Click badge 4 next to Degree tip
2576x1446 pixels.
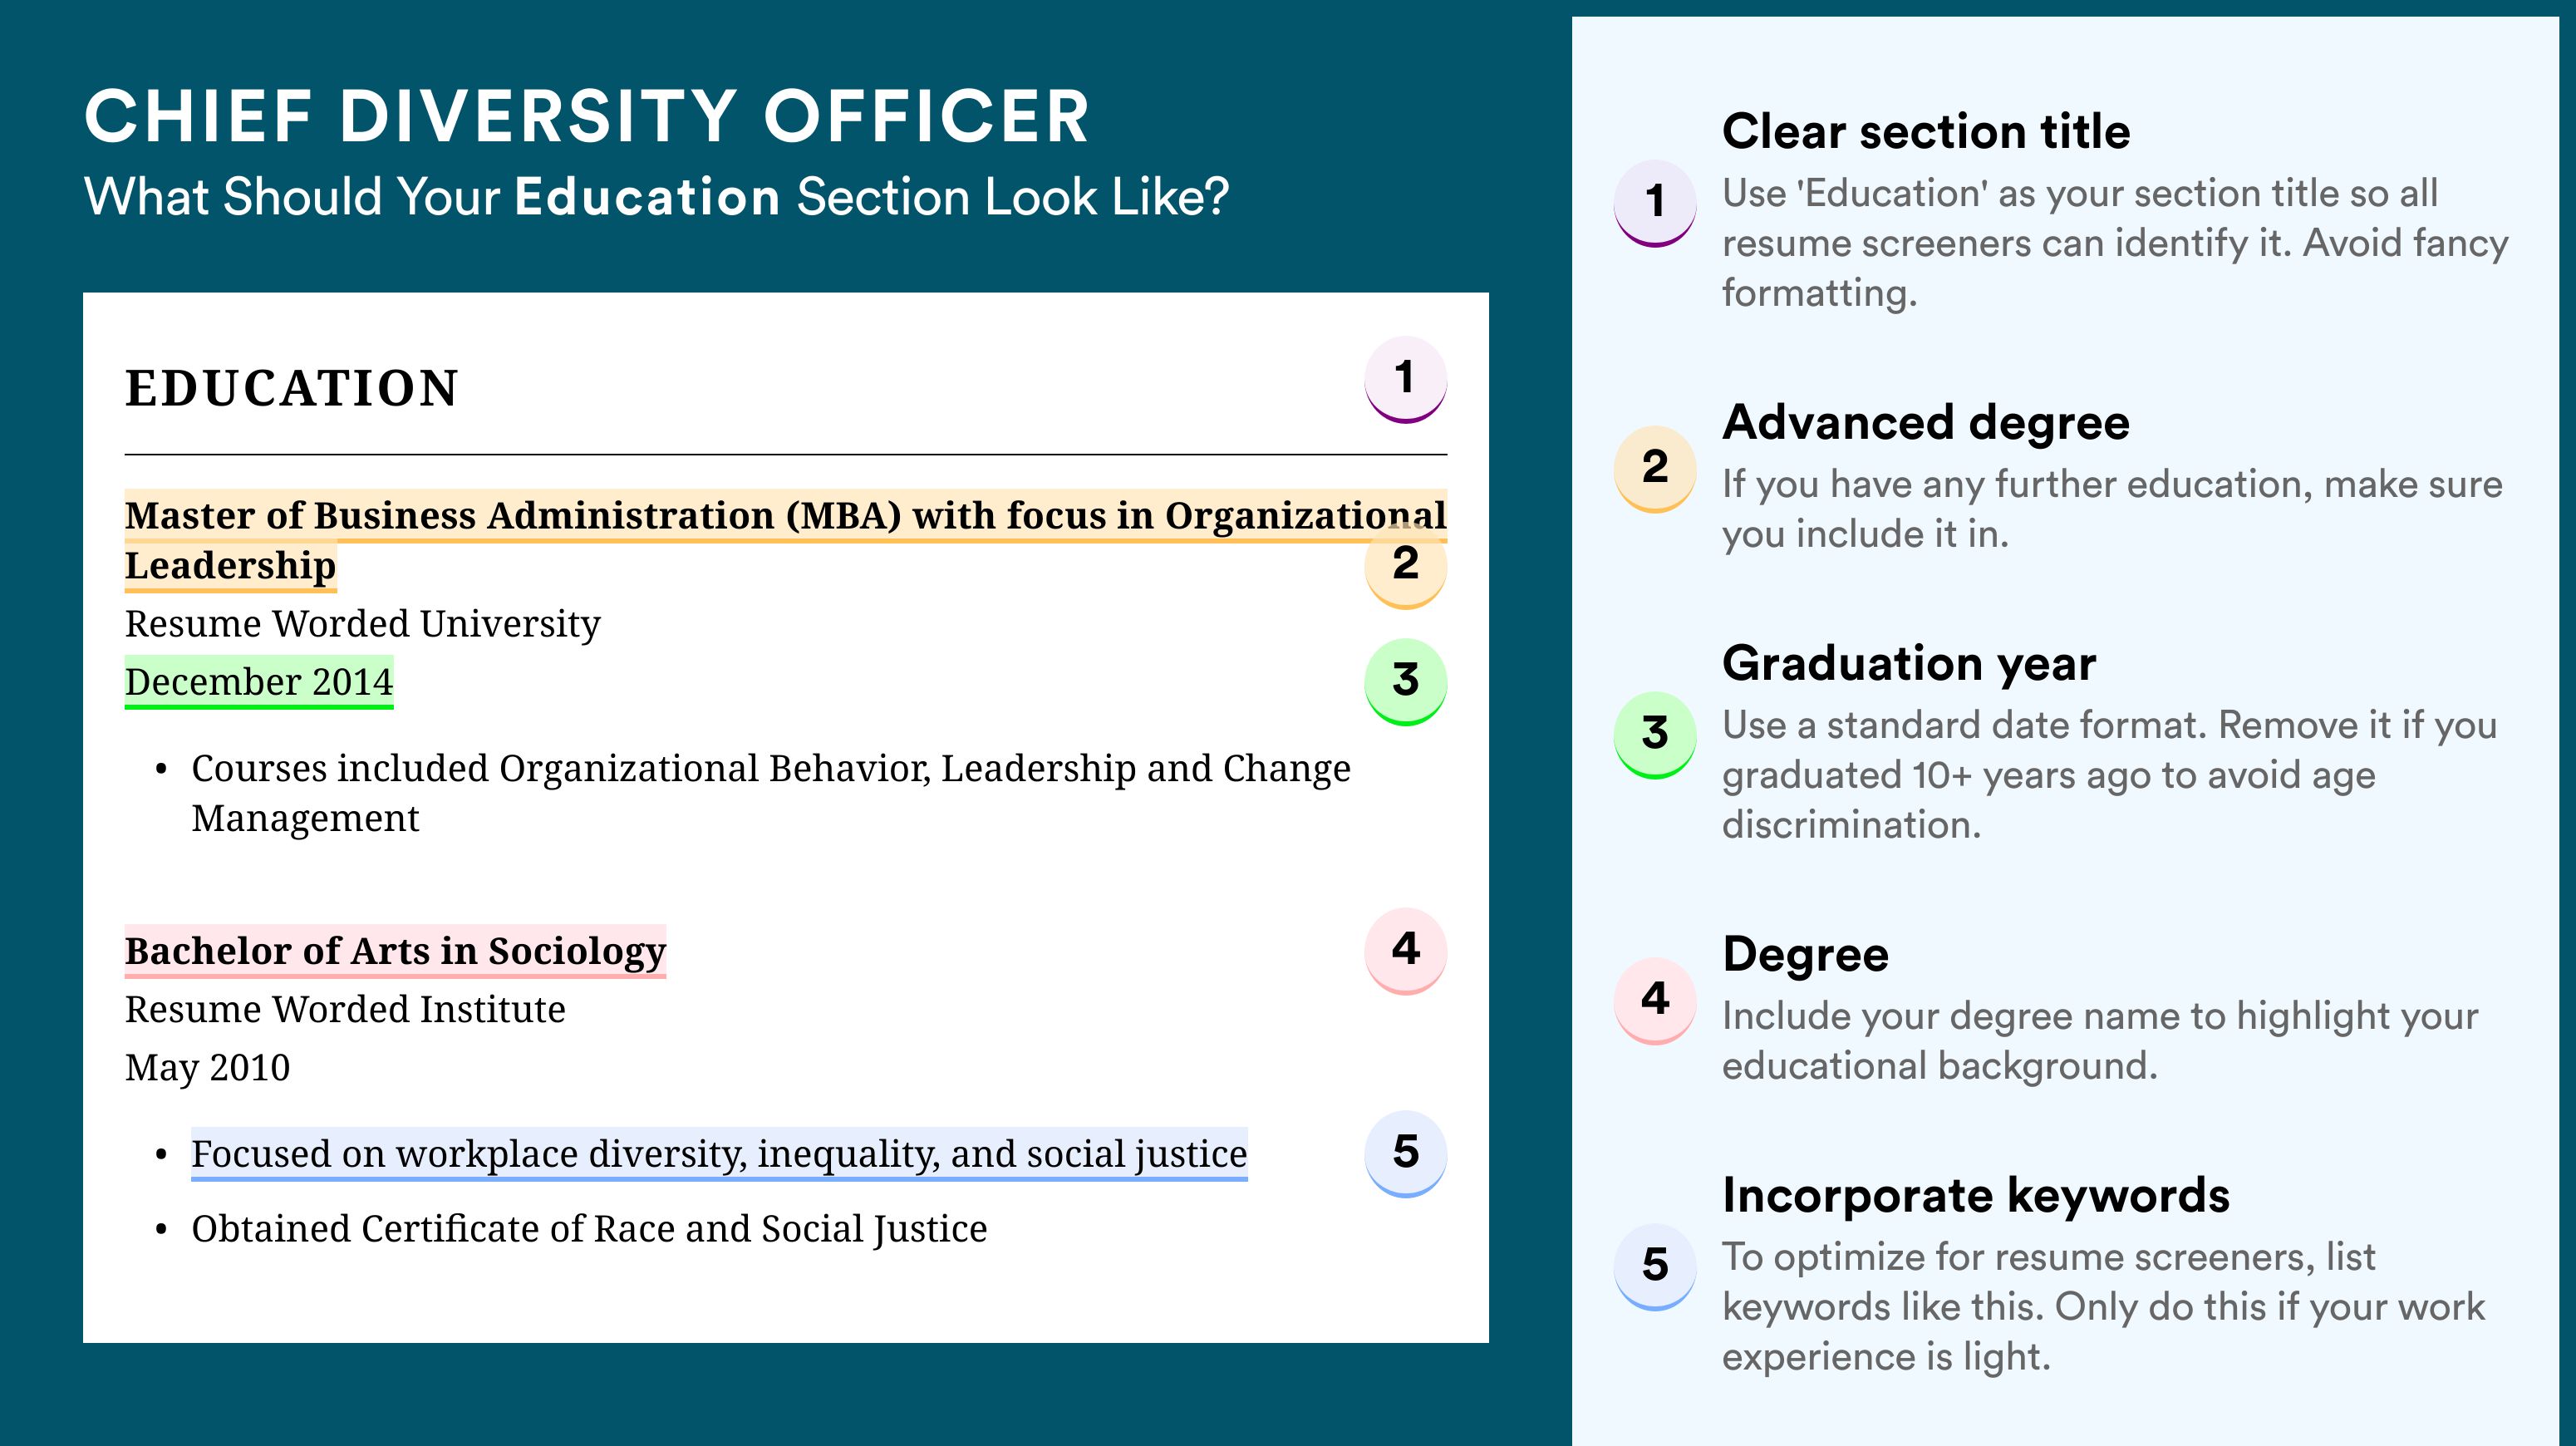[x=1655, y=1001]
